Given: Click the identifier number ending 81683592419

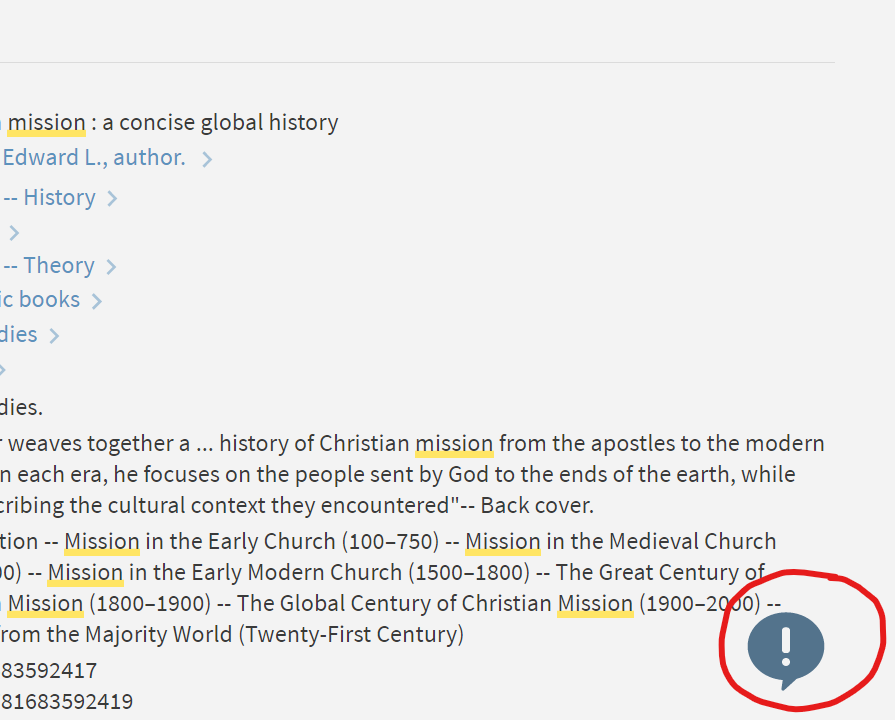Looking at the screenshot, I should click(x=67, y=702).
